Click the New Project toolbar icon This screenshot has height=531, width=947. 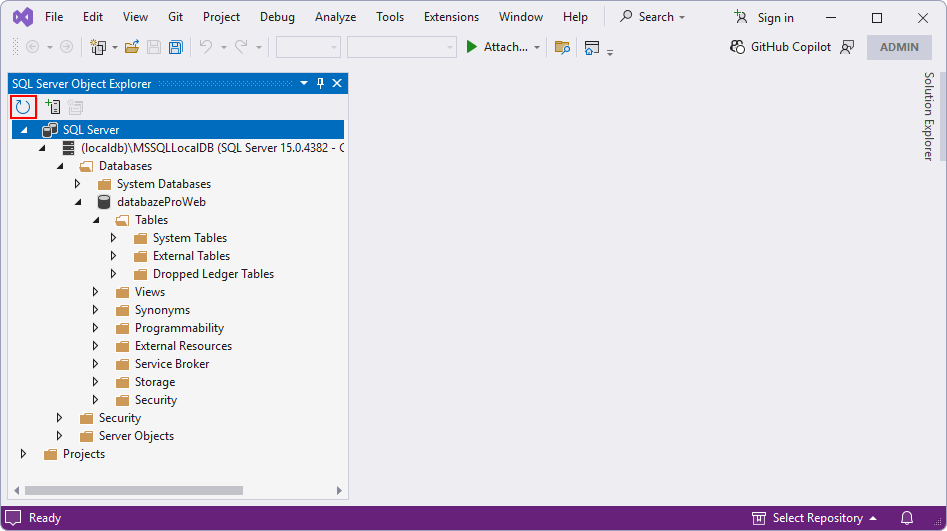pos(98,47)
